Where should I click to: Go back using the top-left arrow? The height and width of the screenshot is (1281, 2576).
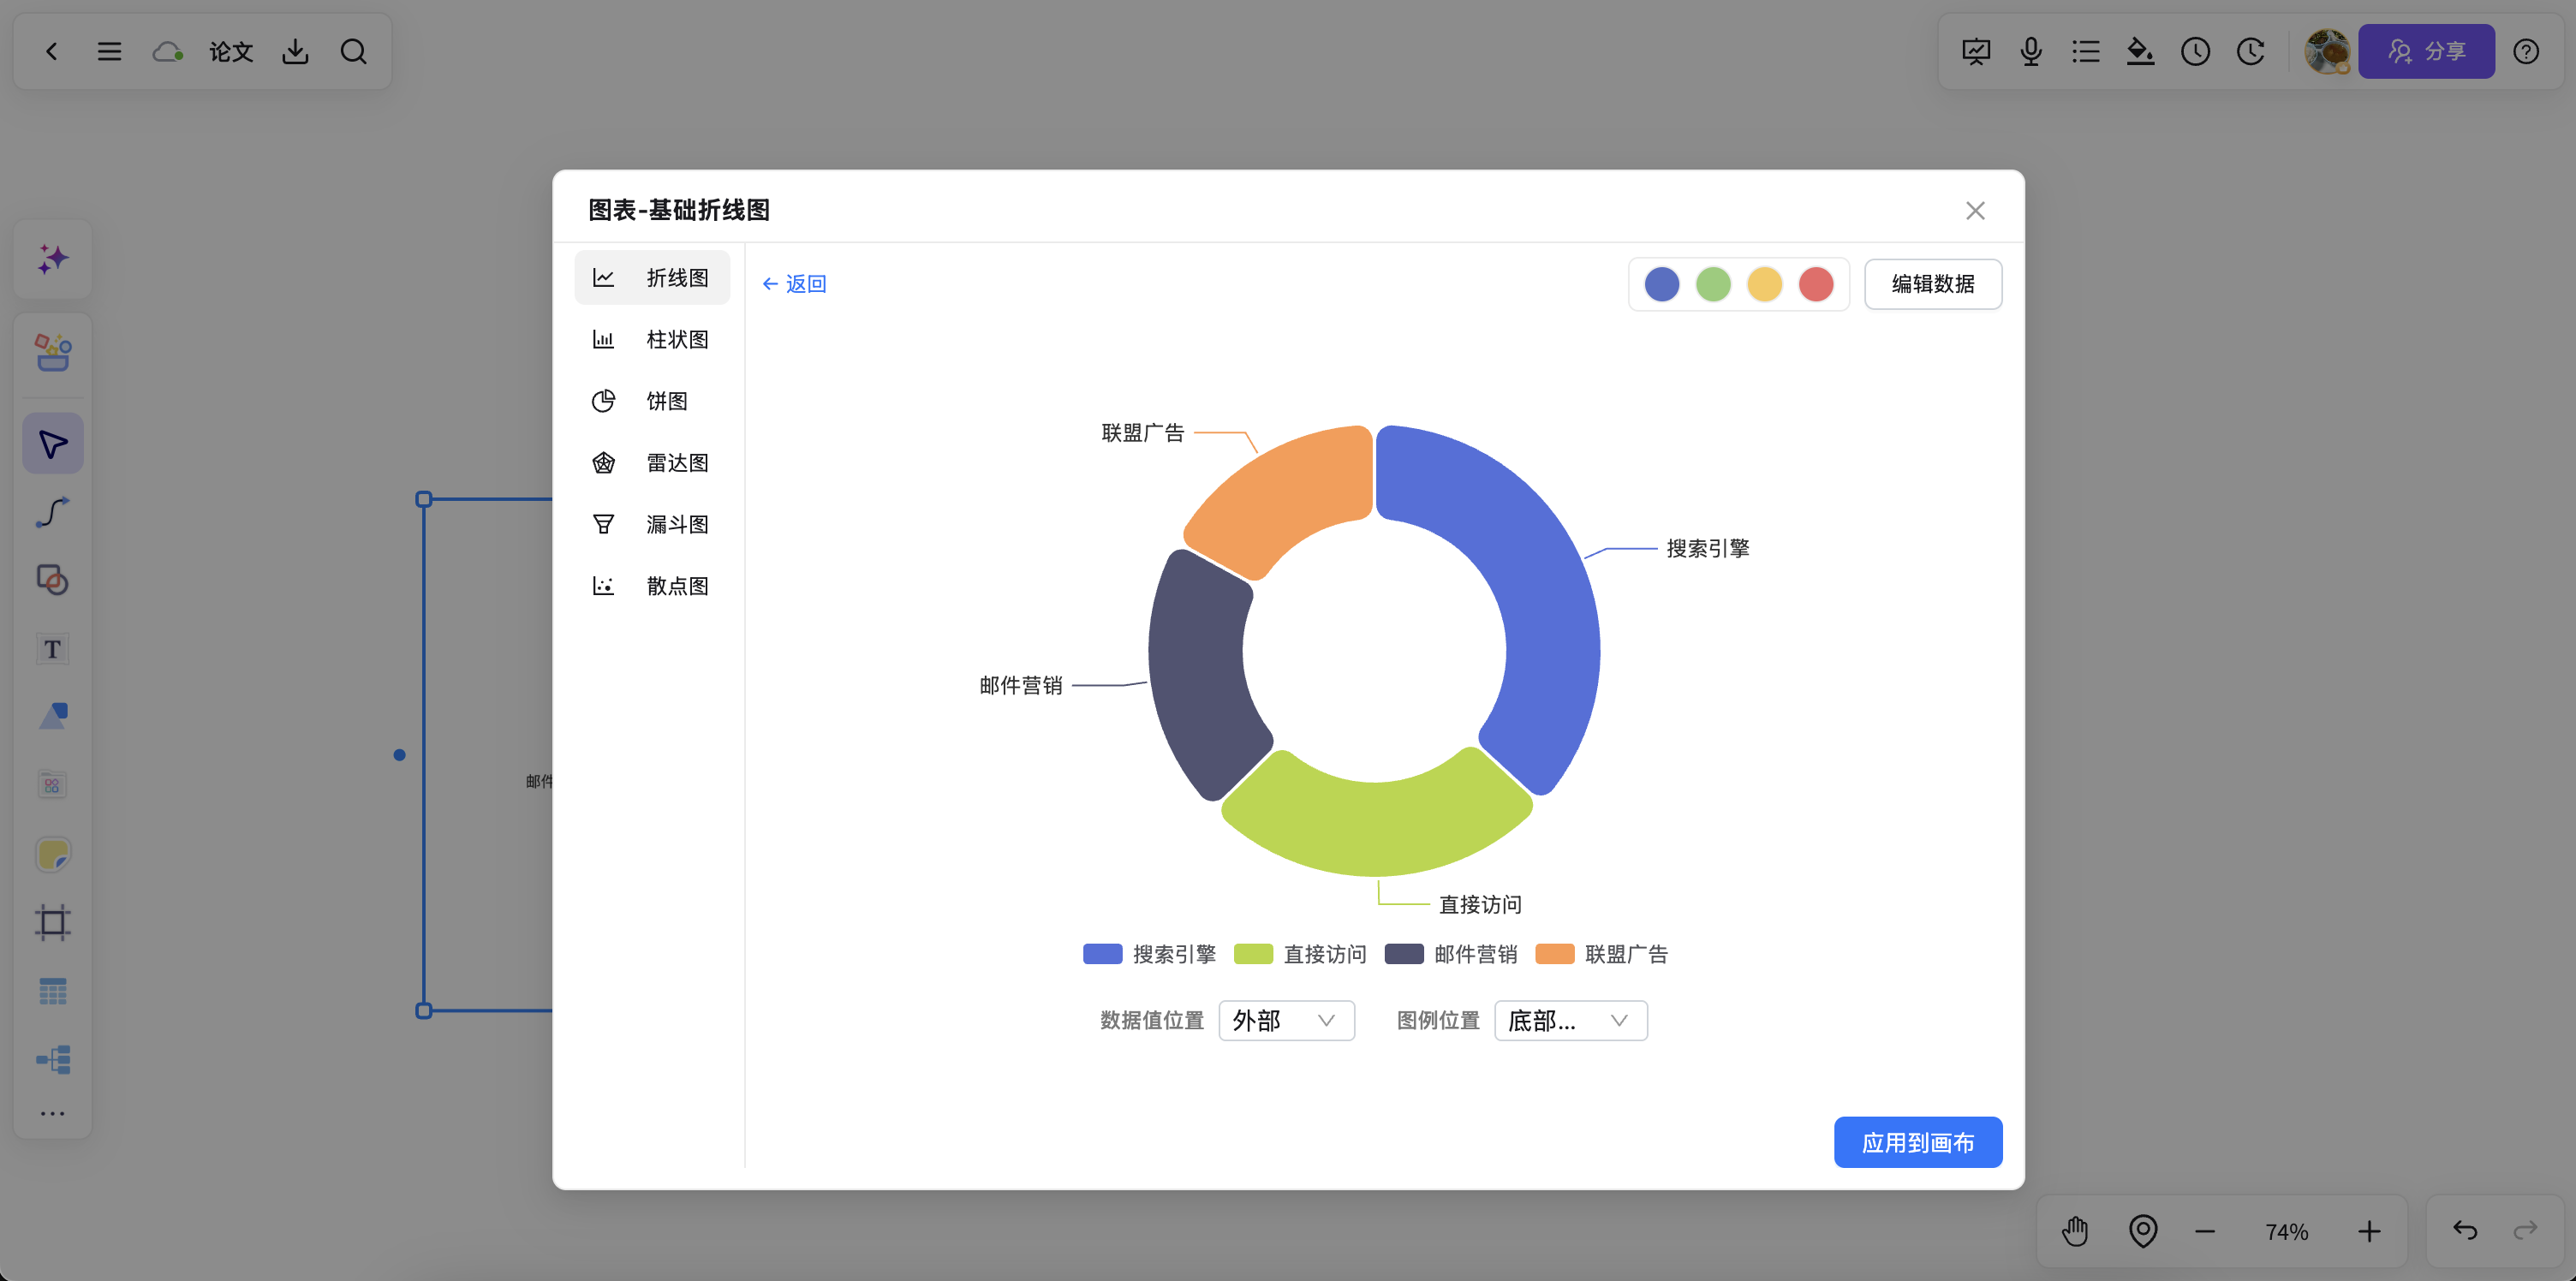[x=52, y=51]
